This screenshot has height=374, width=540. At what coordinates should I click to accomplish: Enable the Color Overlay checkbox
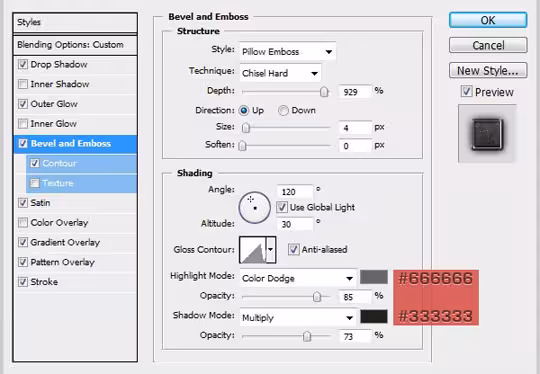(23, 222)
